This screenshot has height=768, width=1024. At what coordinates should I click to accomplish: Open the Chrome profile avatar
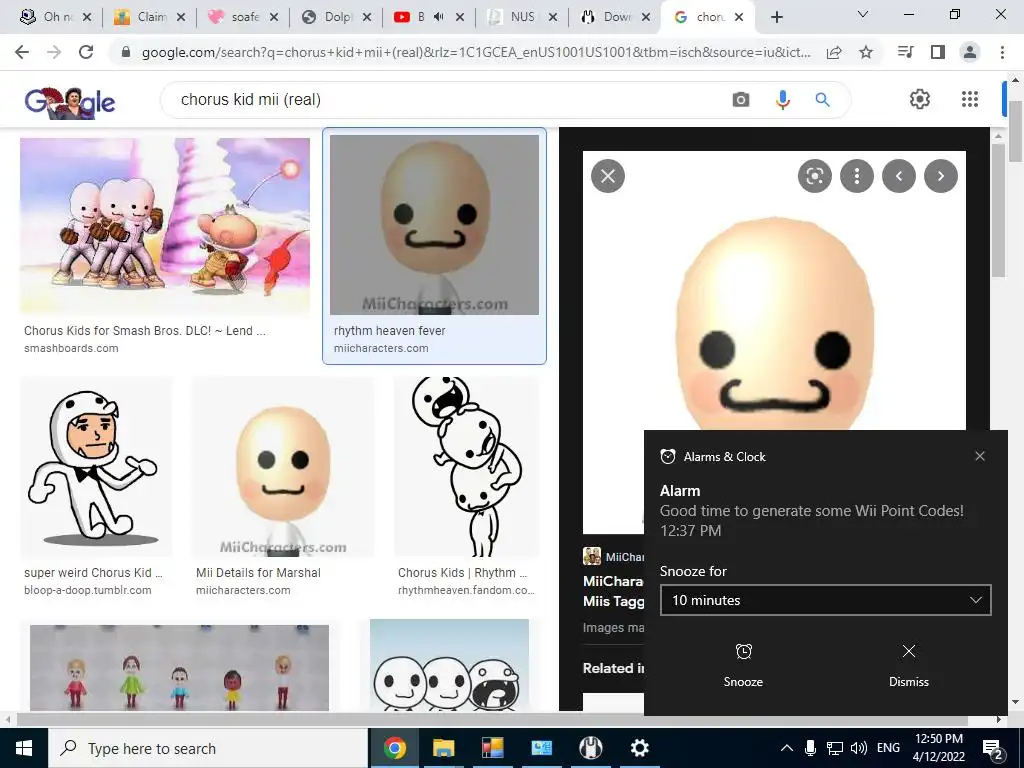pyautogui.click(x=970, y=52)
